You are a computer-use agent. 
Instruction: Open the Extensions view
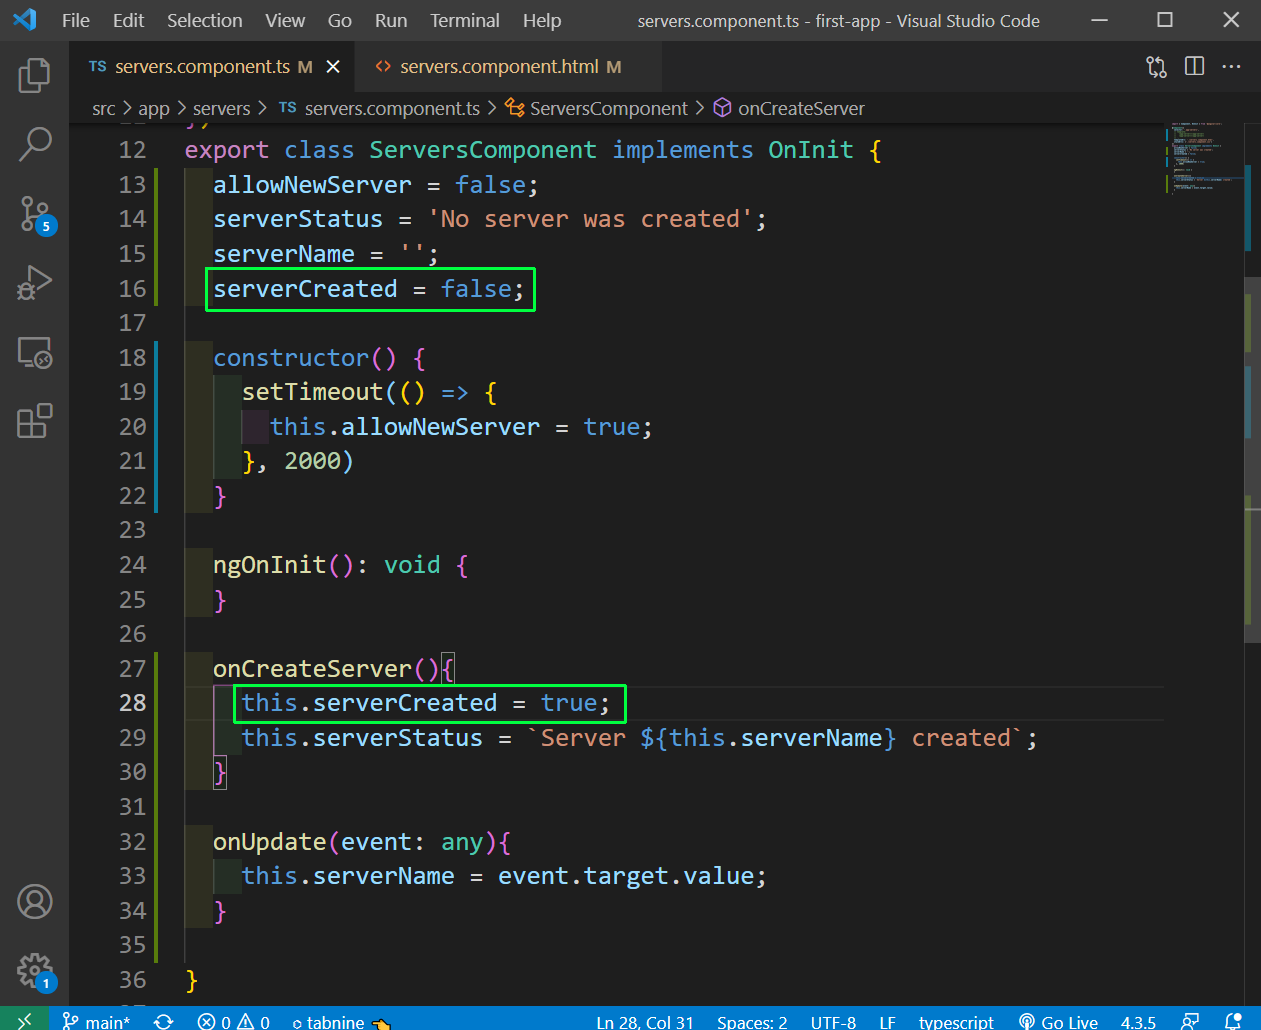coord(34,421)
